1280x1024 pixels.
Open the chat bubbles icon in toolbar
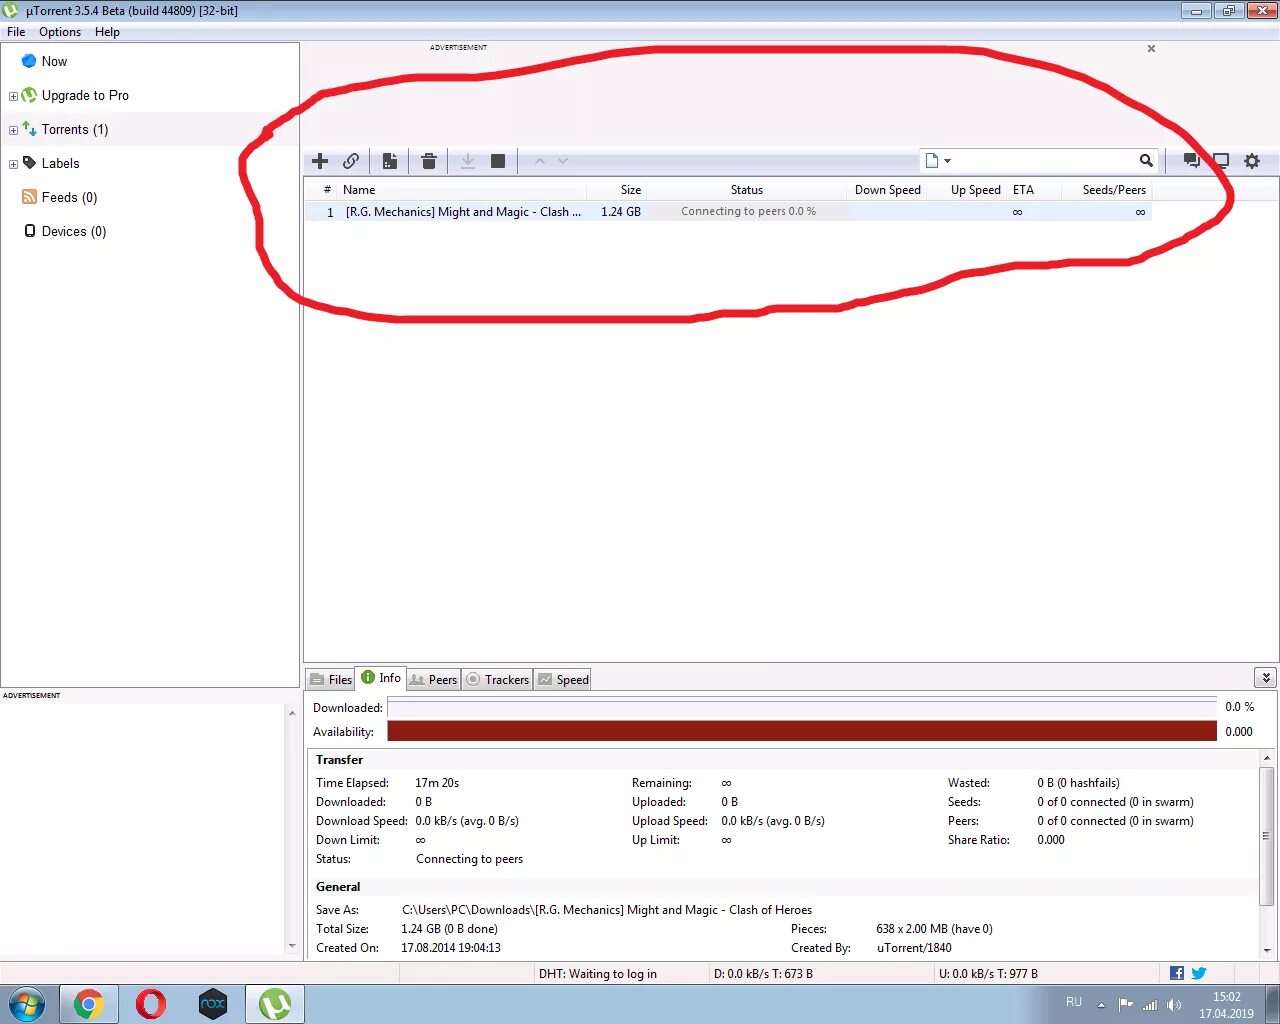pyautogui.click(x=1191, y=161)
